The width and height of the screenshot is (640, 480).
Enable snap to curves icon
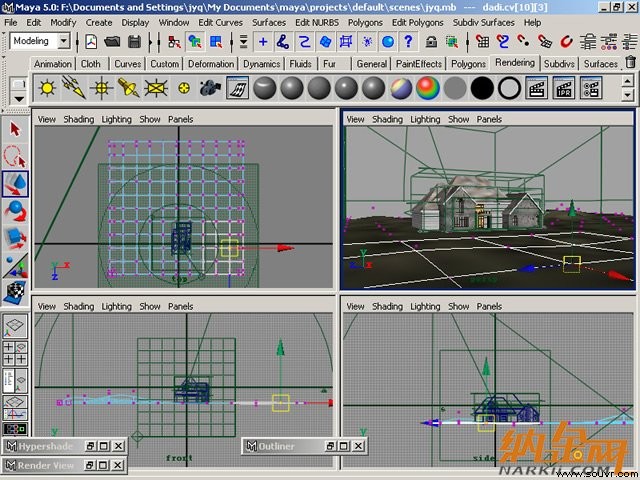pyautogui.click(x=503, y=42)
